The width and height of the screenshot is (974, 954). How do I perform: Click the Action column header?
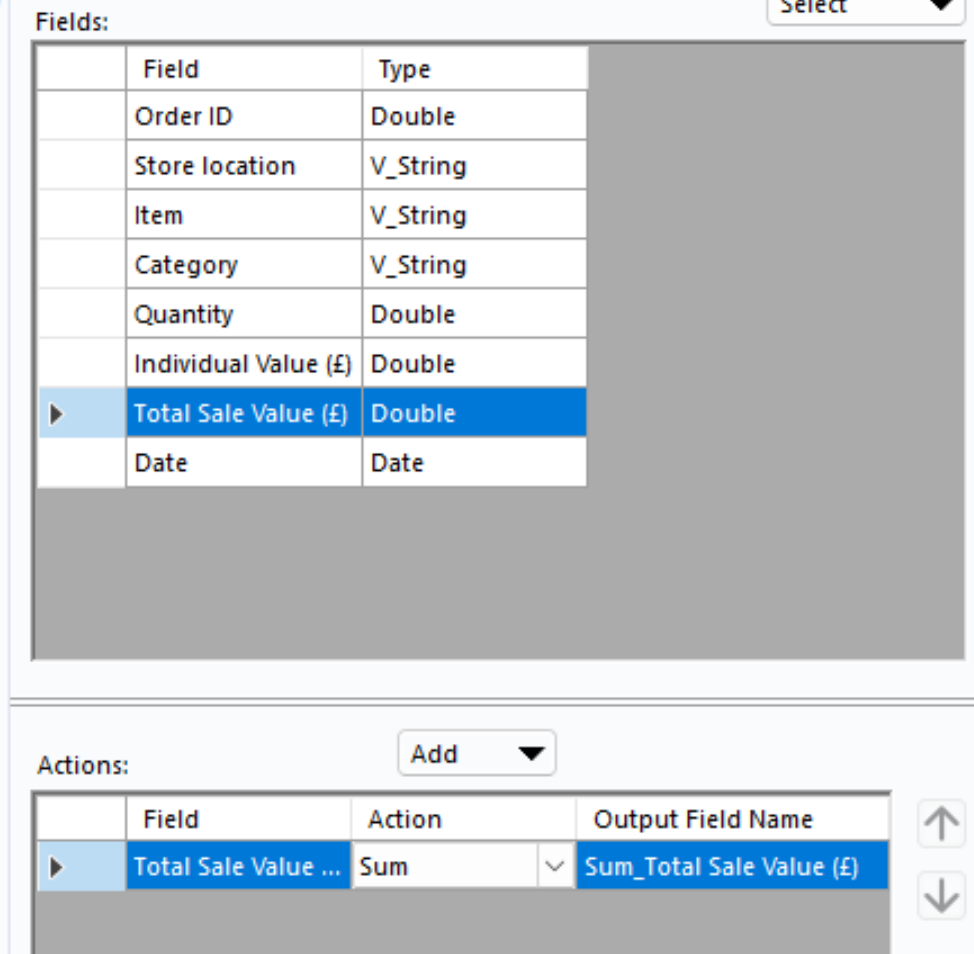click(463, 819)
